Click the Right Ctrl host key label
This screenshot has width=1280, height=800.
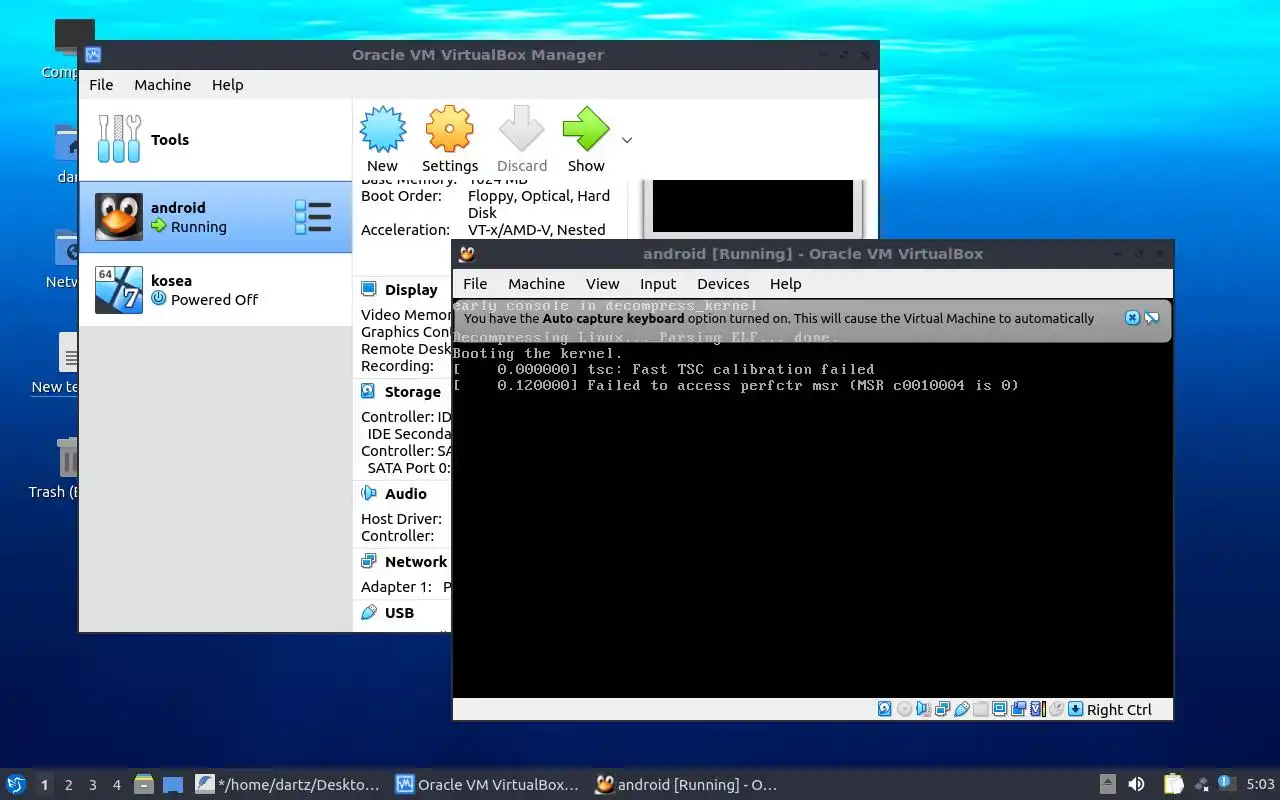tap(1119, 709)
